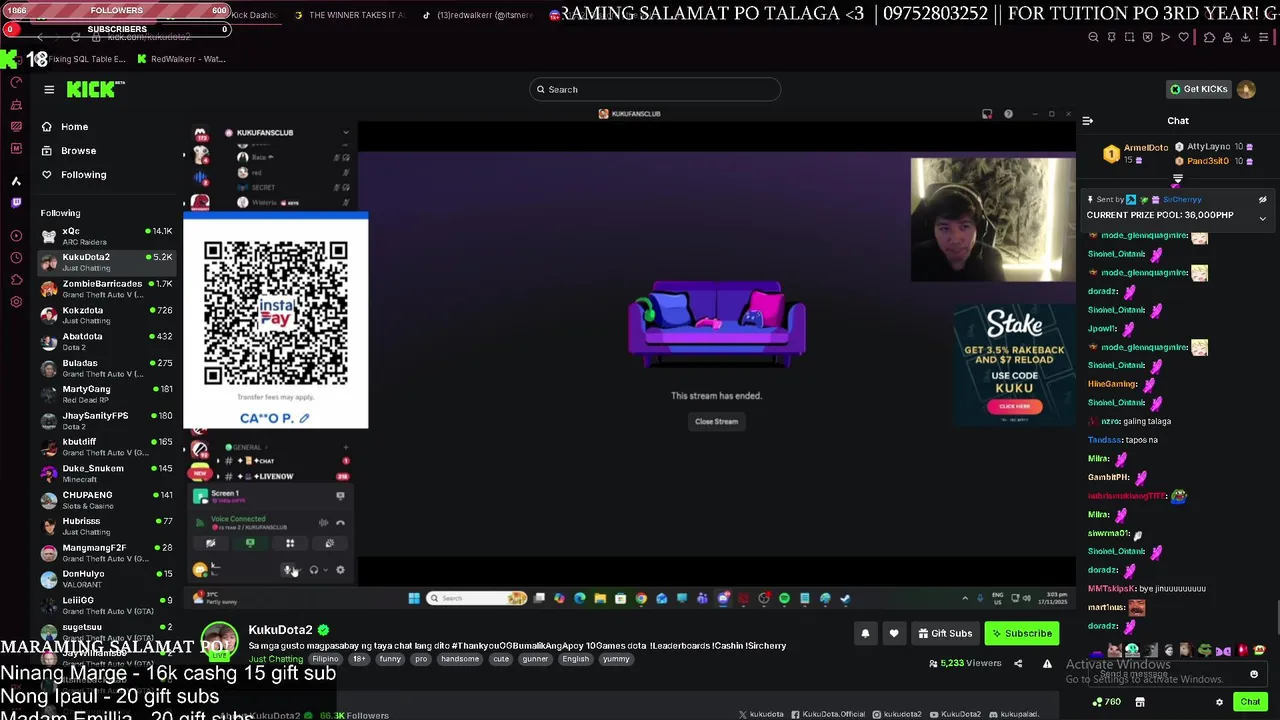Open Abatdota channel in Following list

point(106,341)
